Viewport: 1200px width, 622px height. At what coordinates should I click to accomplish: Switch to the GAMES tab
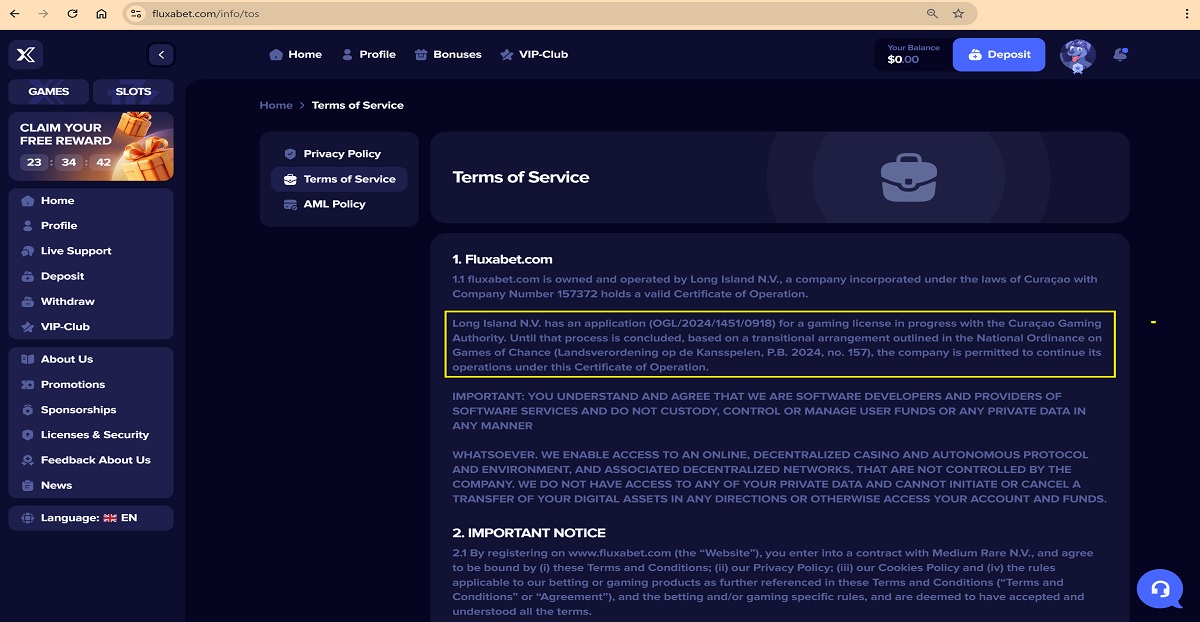pos(48,92)
